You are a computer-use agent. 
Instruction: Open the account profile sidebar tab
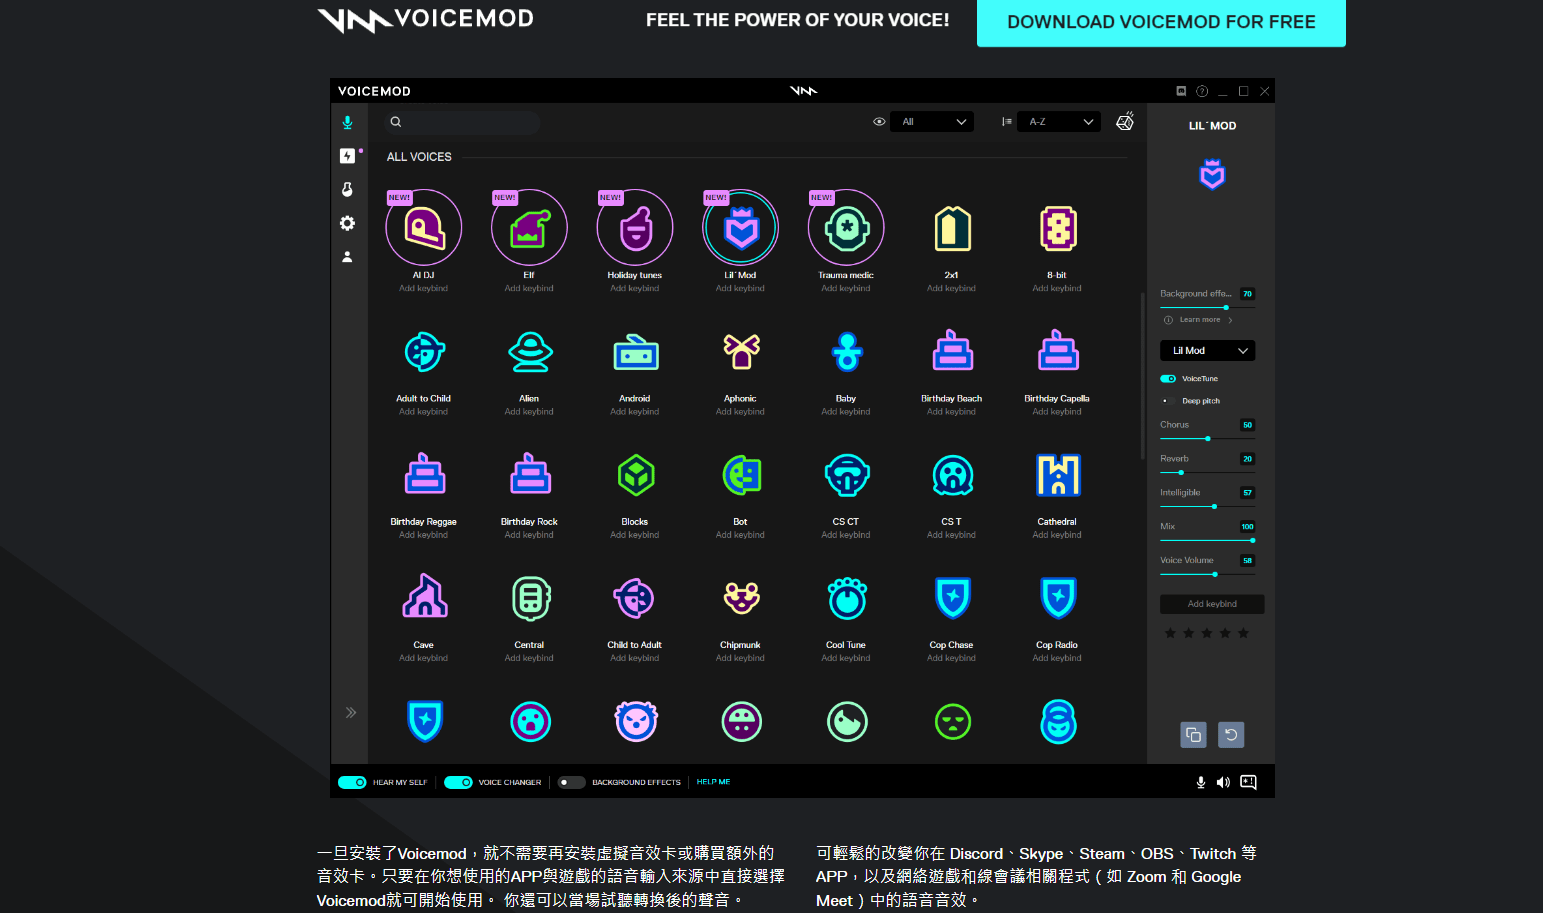coord(347,257)
